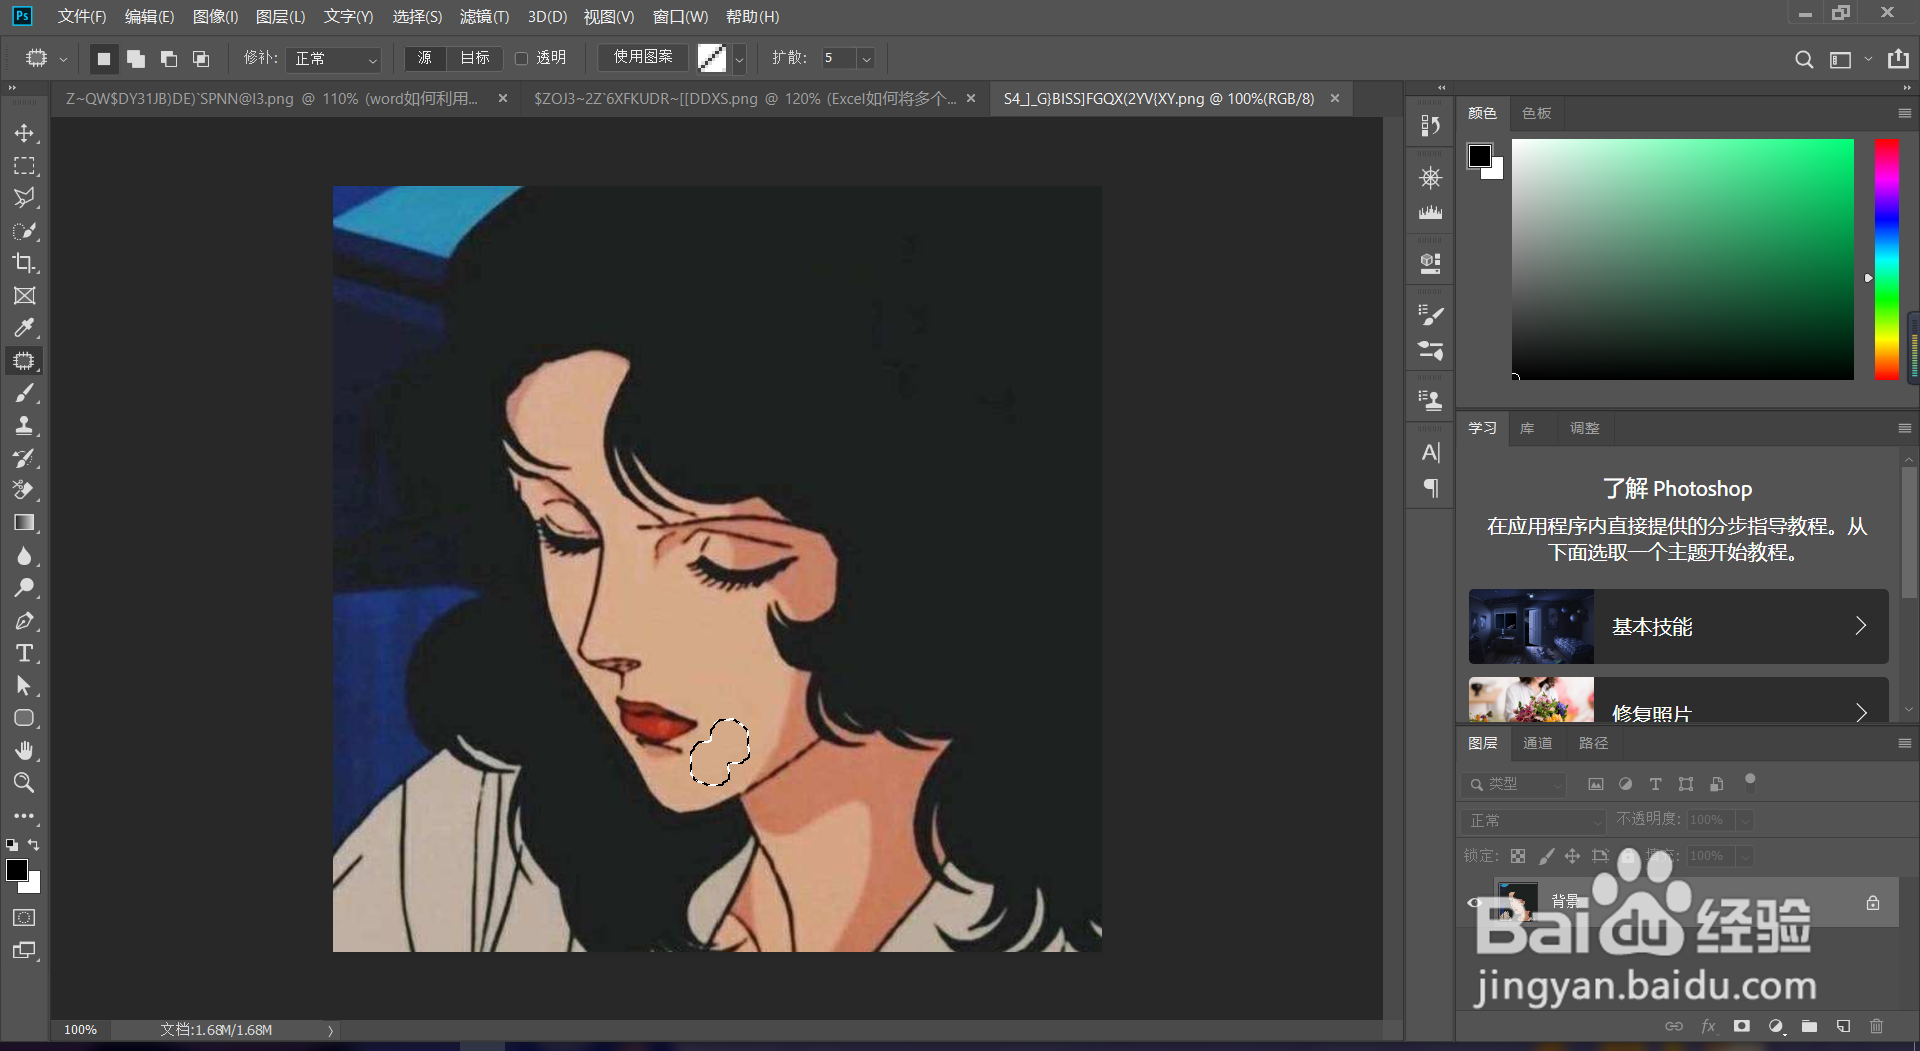Select the Dodge tool

[24, 588]
